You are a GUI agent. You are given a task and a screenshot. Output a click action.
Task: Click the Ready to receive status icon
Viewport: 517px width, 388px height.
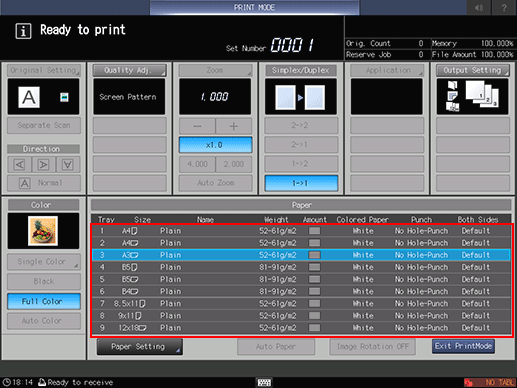42,382
